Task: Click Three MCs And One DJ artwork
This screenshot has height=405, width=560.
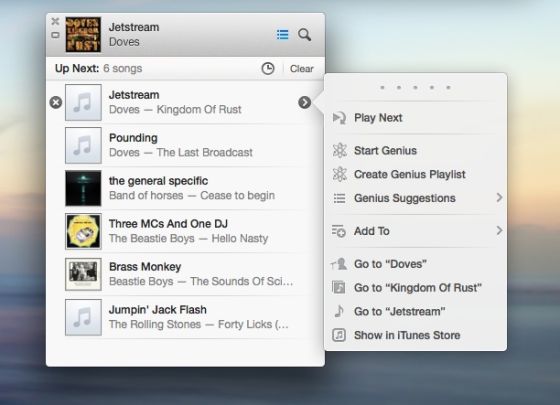Action: click(x=83, y=231)
